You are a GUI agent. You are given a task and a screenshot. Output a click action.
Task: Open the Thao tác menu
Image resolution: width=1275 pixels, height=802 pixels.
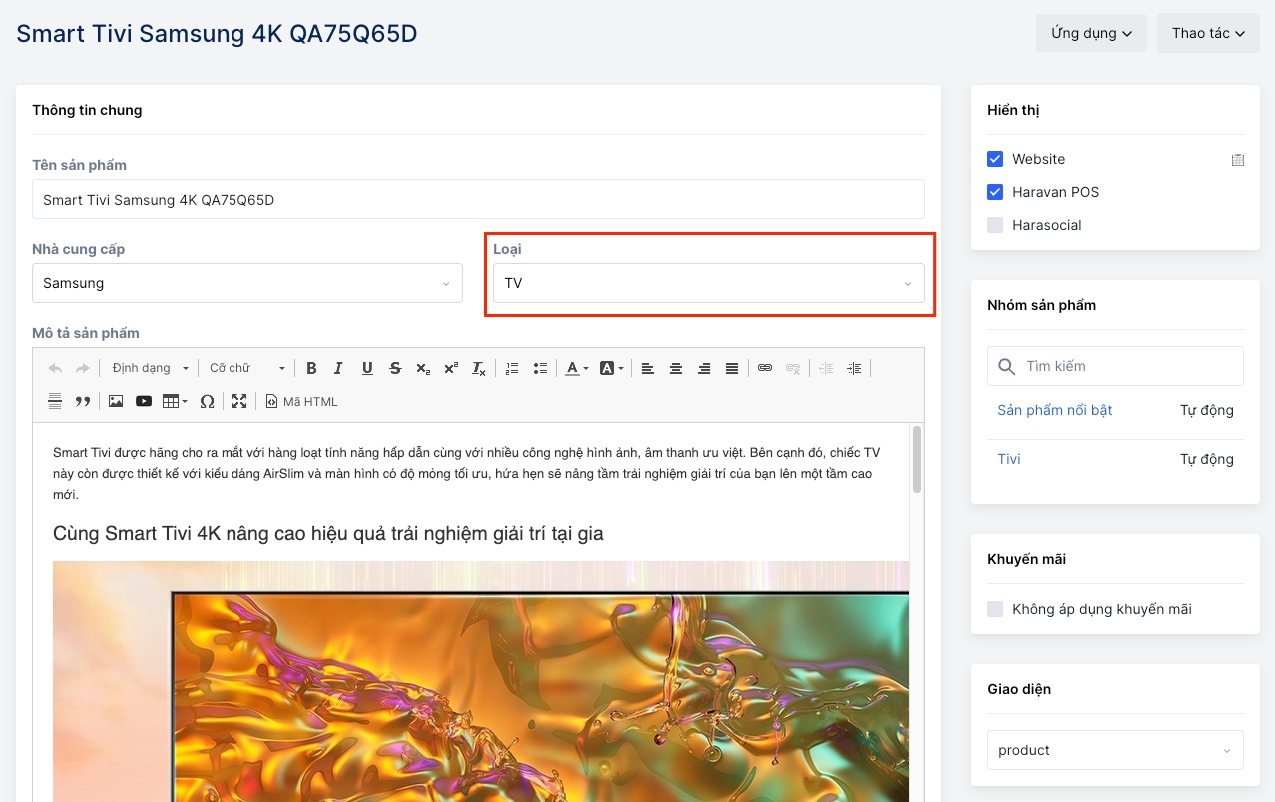pos(1207,33)
